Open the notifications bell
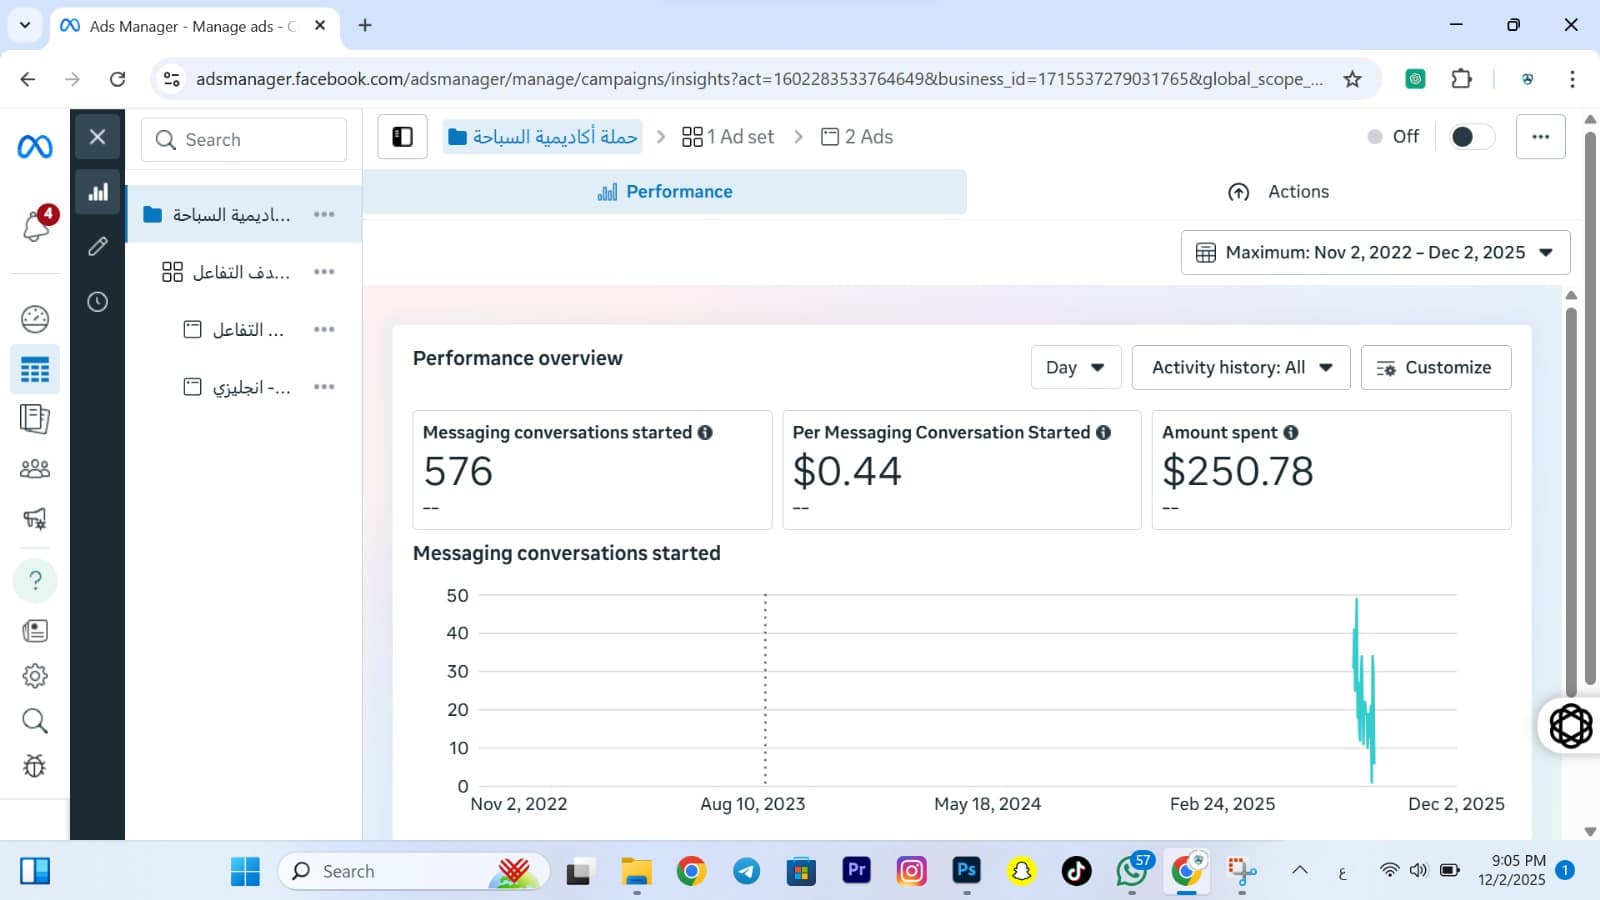This screenshot has height=900, width=1600. (36, 226)
